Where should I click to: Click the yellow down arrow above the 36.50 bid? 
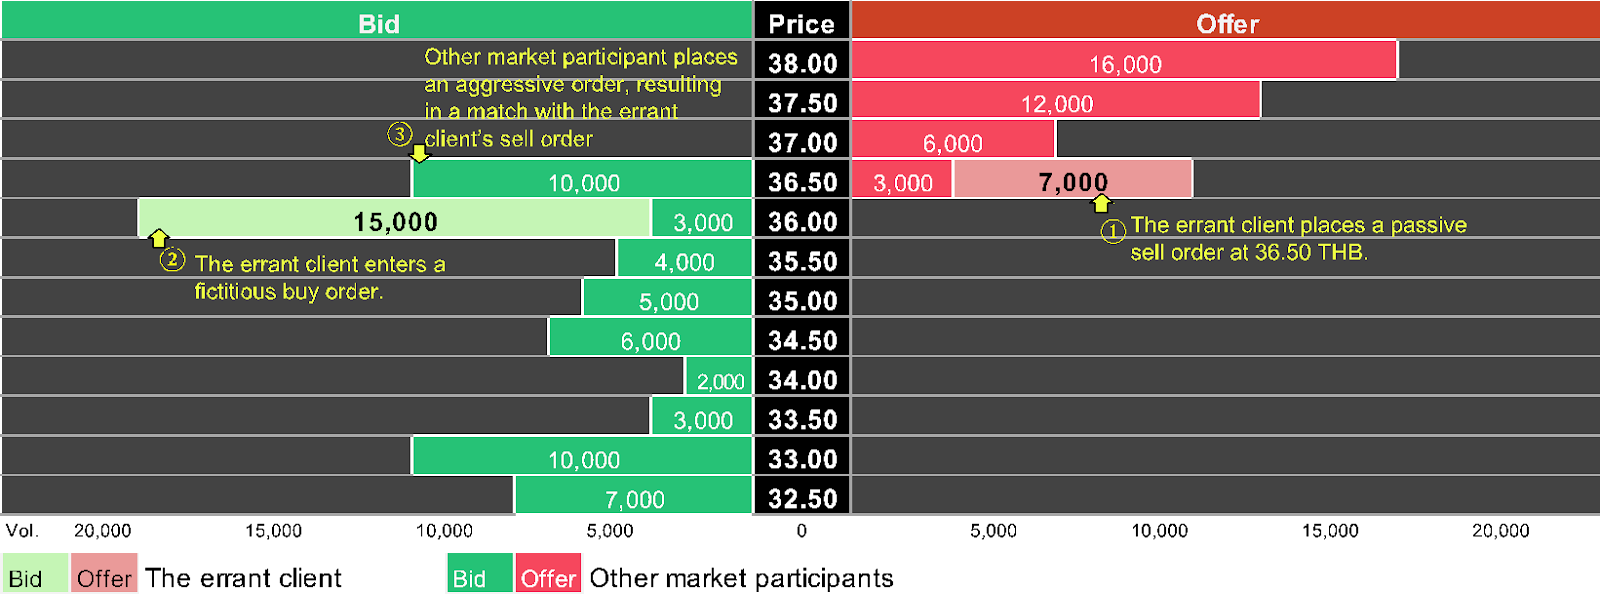tap(420, 154)
